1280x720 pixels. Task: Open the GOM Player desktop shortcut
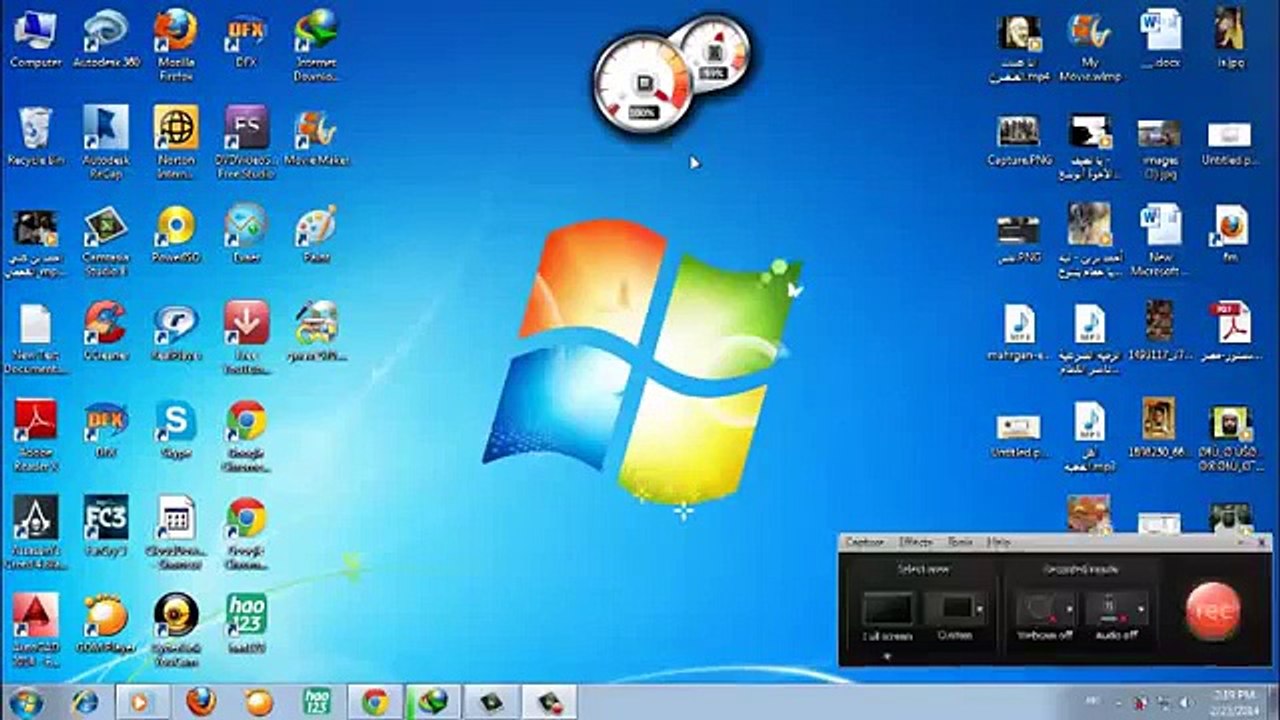point(106,625)
